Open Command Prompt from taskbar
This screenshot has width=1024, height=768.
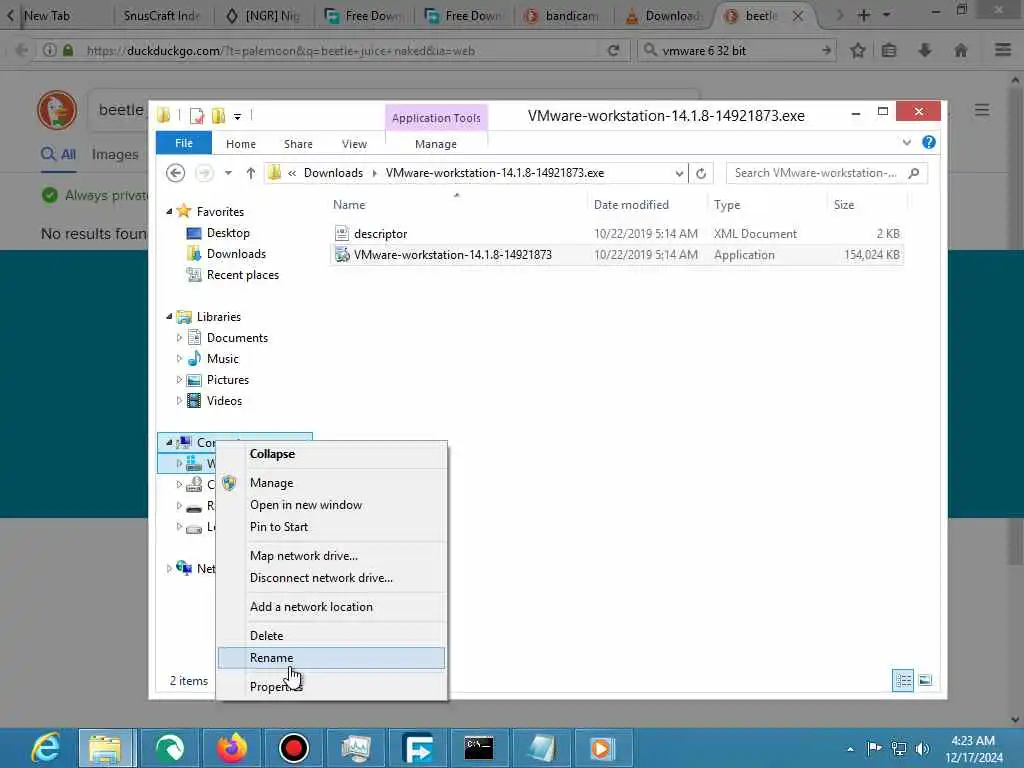tap(479, 748)
